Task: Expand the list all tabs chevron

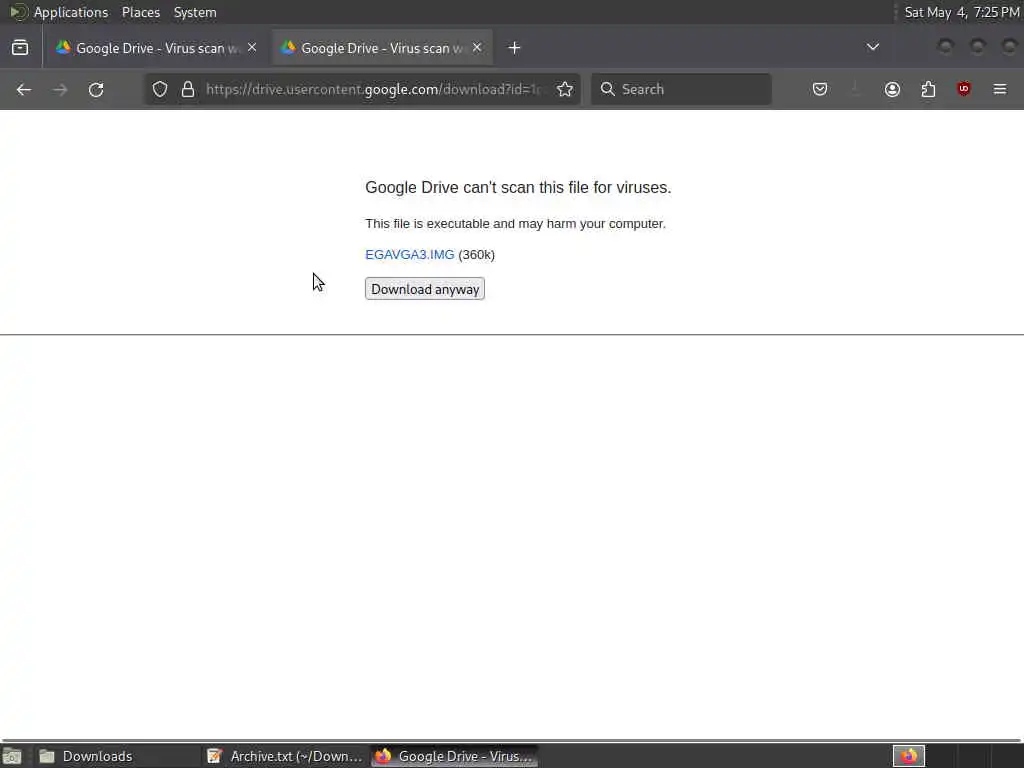Action: click(x=872, y=47)
